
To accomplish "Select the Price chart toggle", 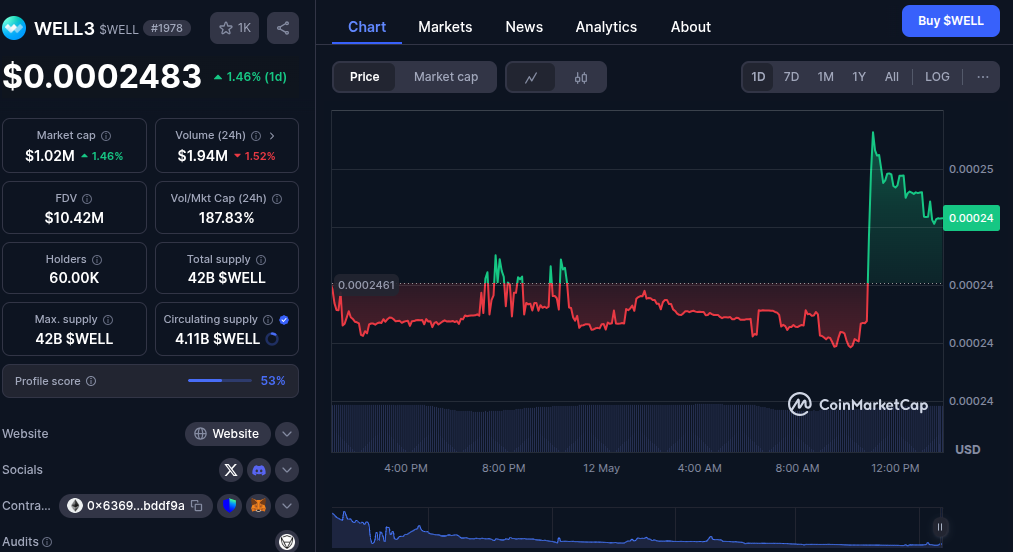I will (364, 77).
